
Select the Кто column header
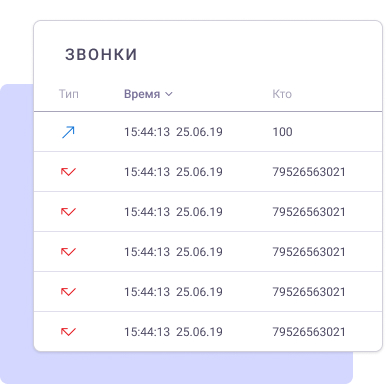click(282, 94)
